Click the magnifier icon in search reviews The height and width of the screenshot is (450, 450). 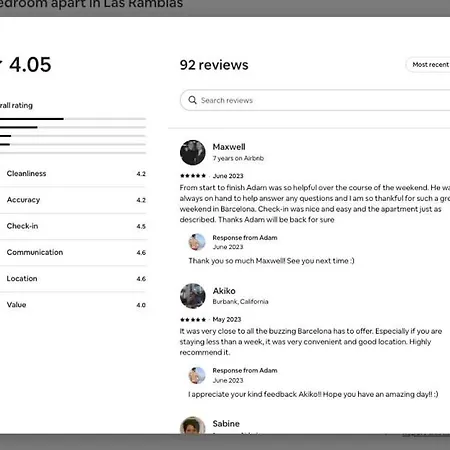(x=192, y=100)
